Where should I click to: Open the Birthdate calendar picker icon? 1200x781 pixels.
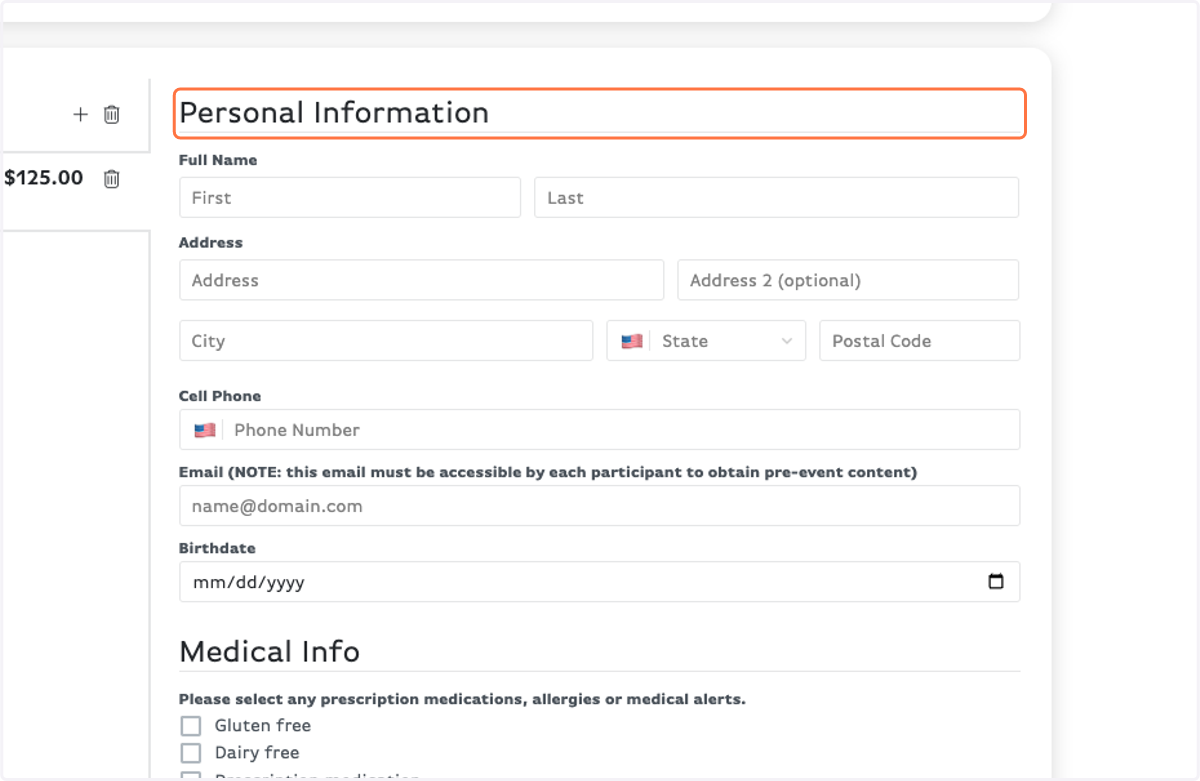point(996,581)
